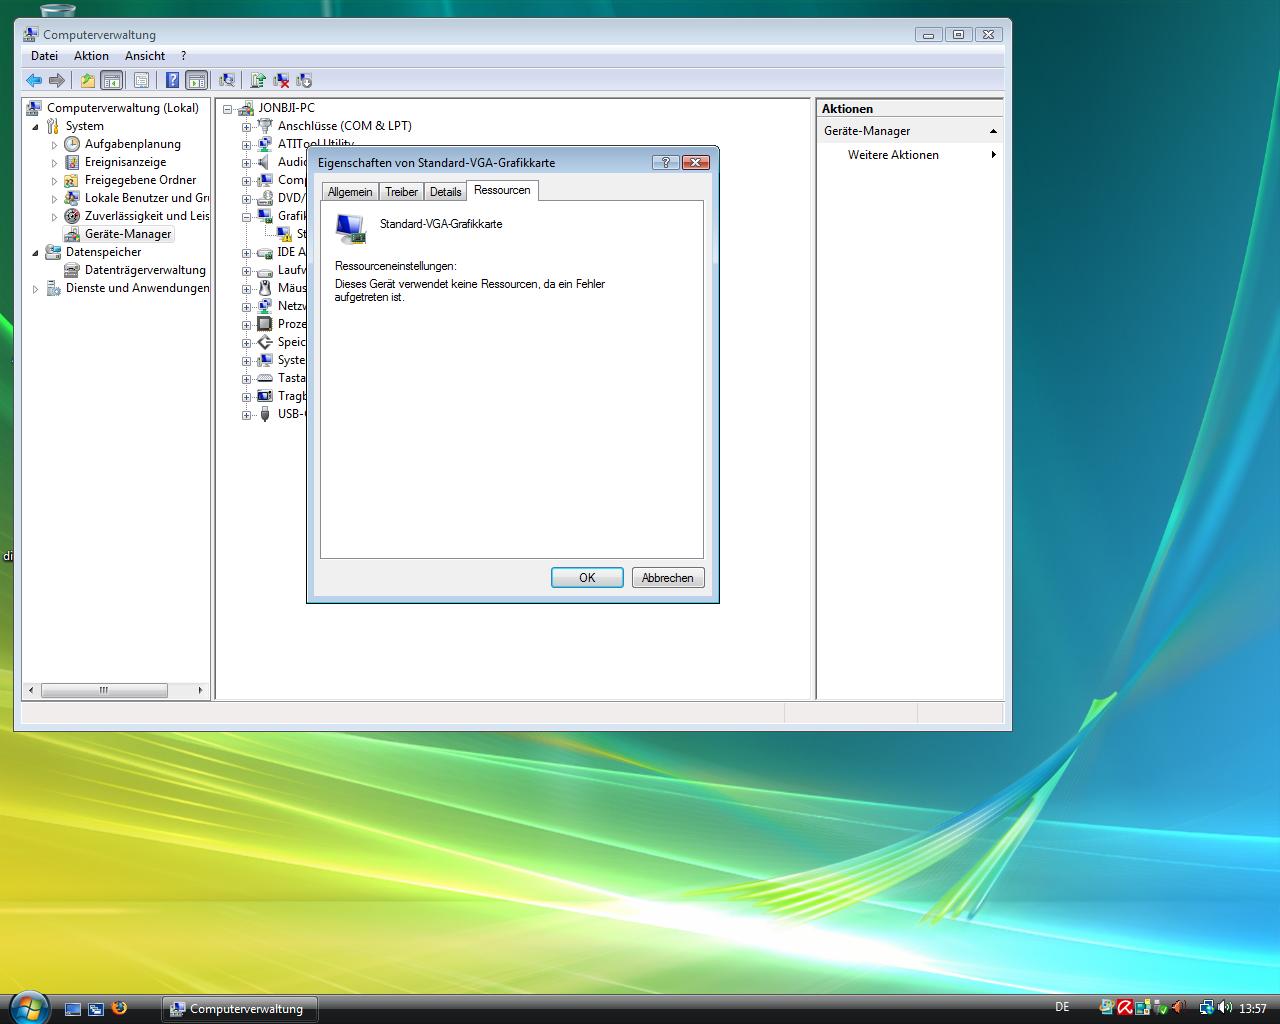Screen dimensions: 1280x1024
Task: Click the processor chip category icon
Action: 264,324
